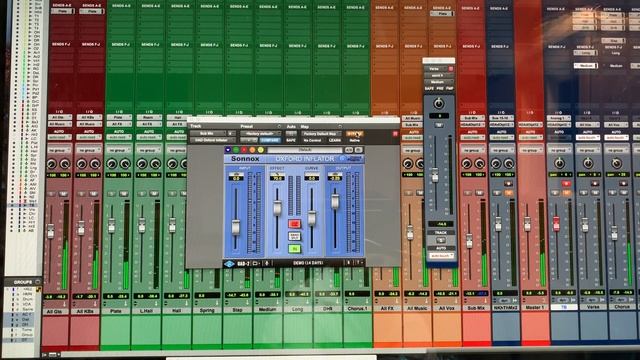Click the yellow round button in the Sonnox toolbar
This screenshot has width=640, height=360.
click(260, 150)
